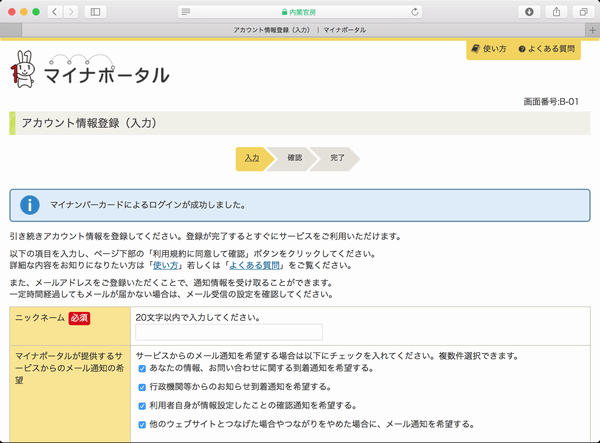
Task: Click the green lock icon in address bar
Action: [x=284, y=12]
